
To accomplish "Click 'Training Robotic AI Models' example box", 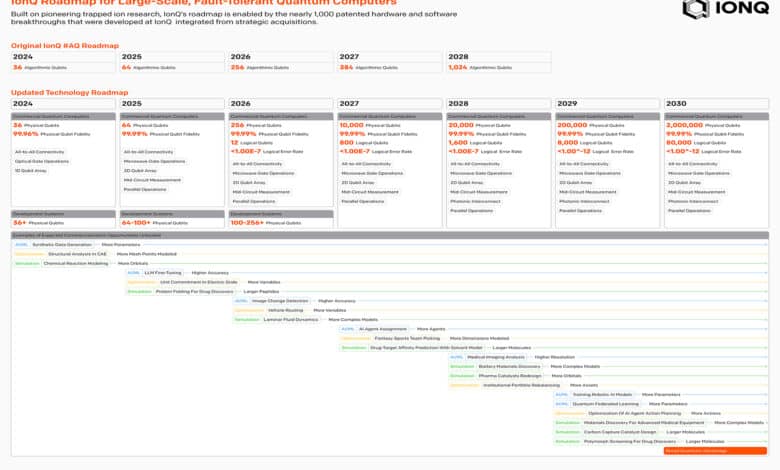I will [x=602, y=395].
